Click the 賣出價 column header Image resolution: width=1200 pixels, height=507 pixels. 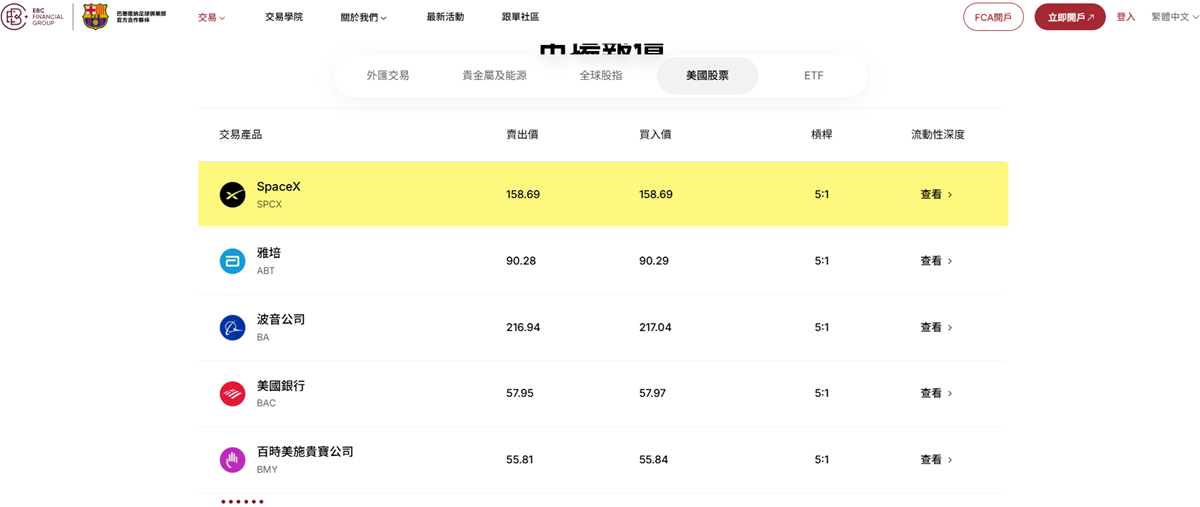[522, 134]
